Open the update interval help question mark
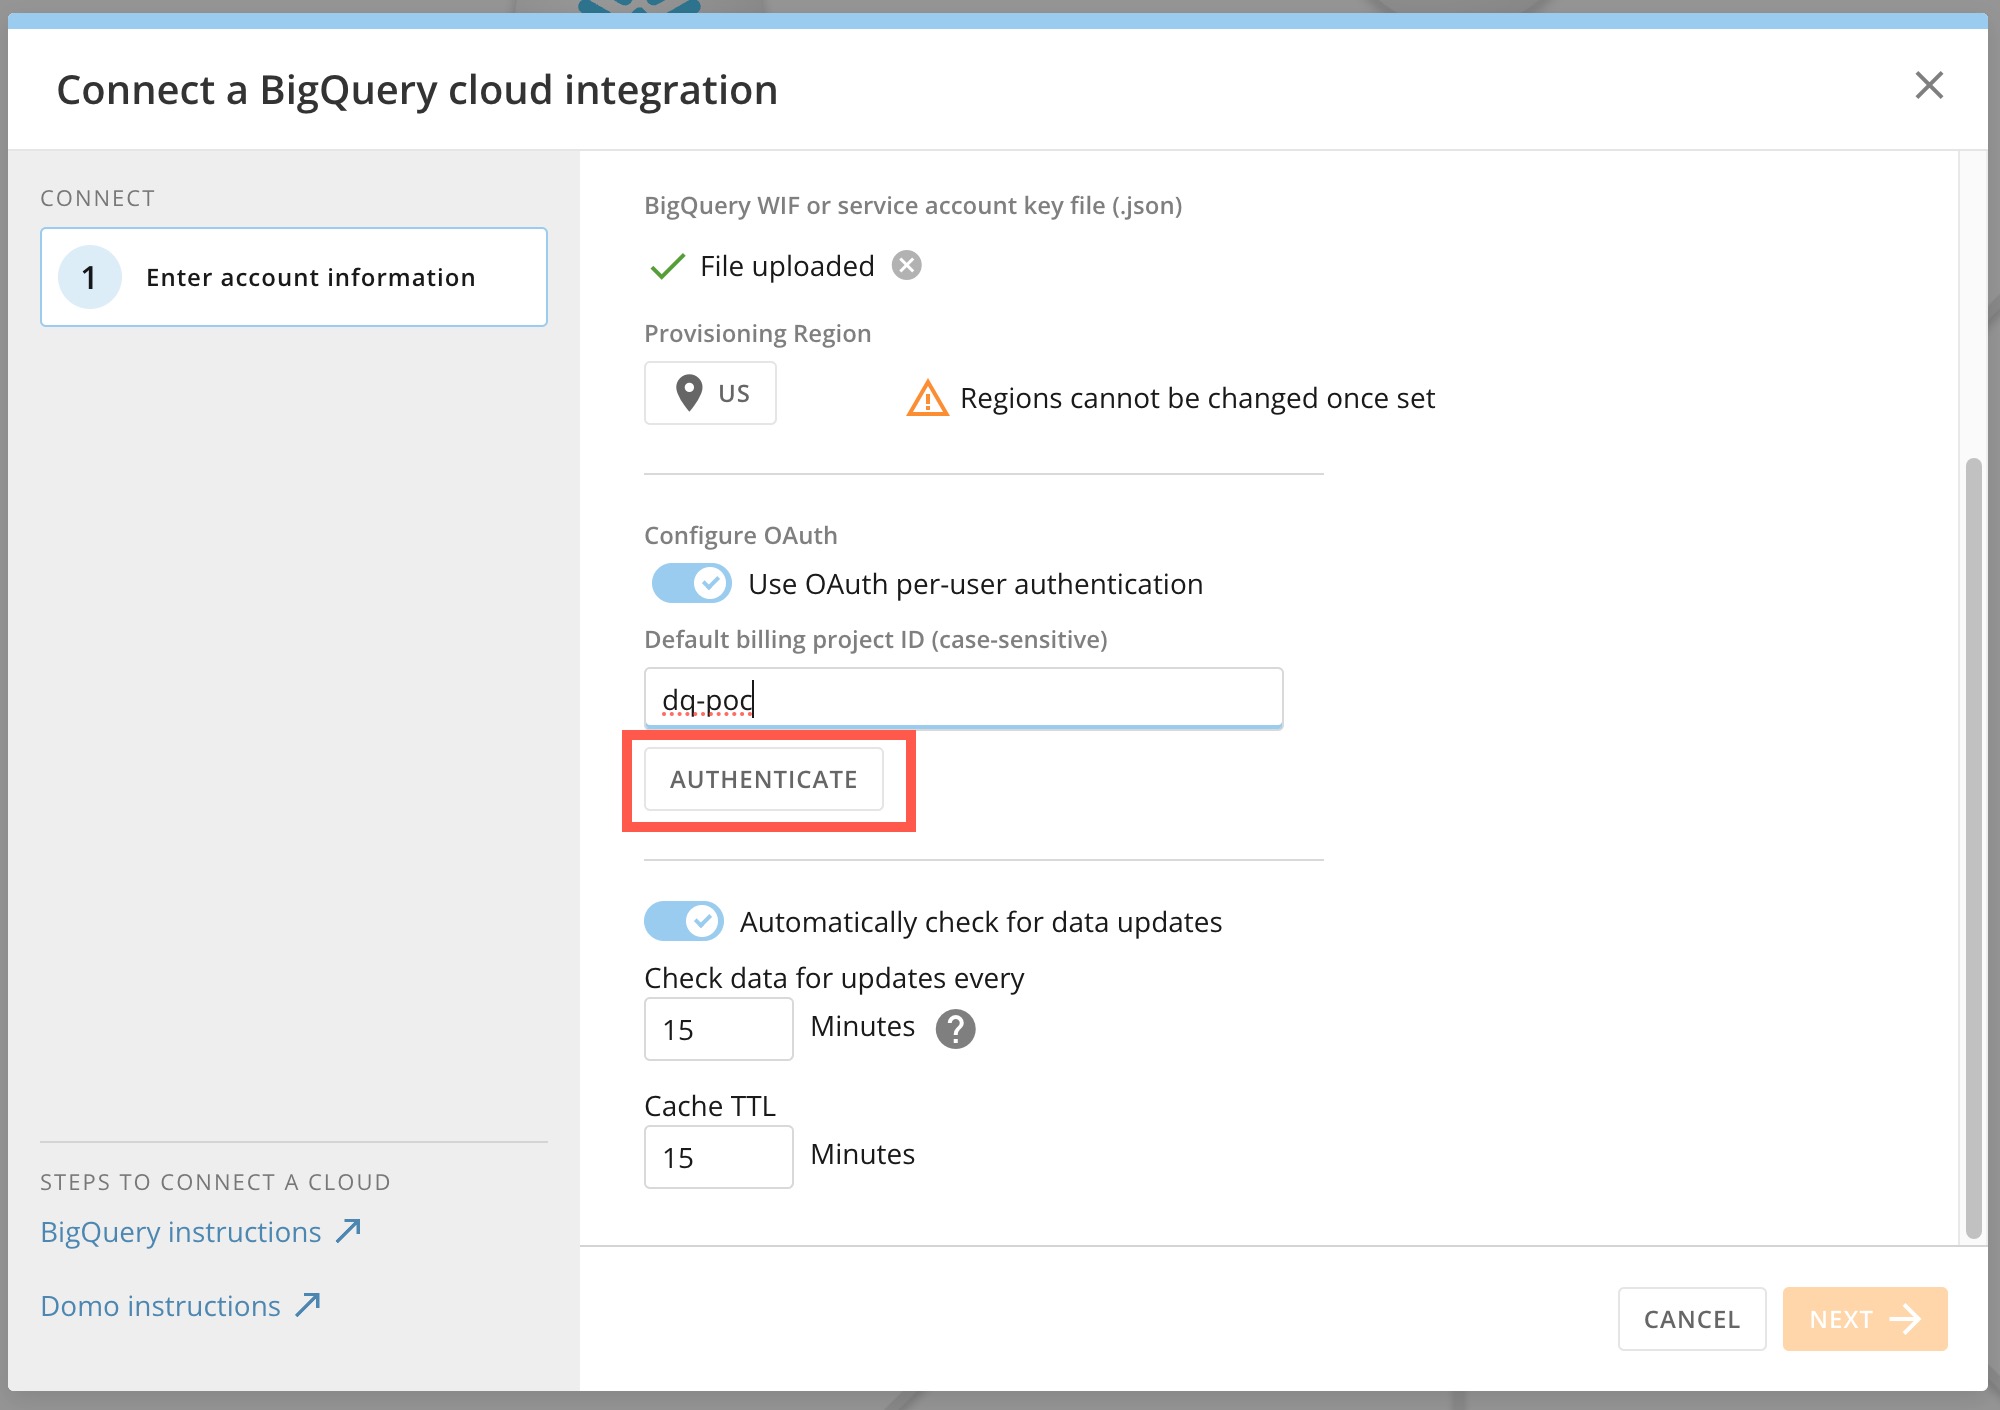 (x=955, y=1028)
